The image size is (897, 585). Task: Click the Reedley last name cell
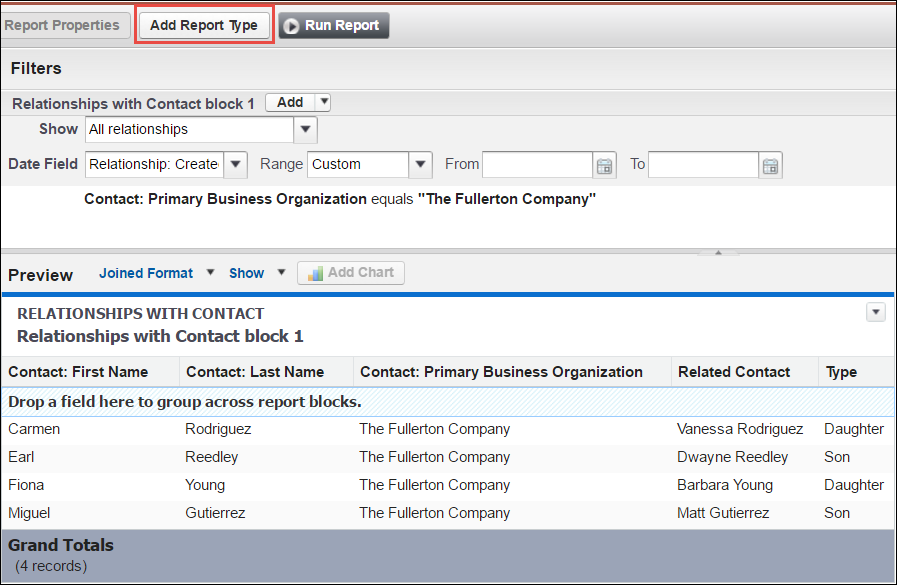pos(212,457)
